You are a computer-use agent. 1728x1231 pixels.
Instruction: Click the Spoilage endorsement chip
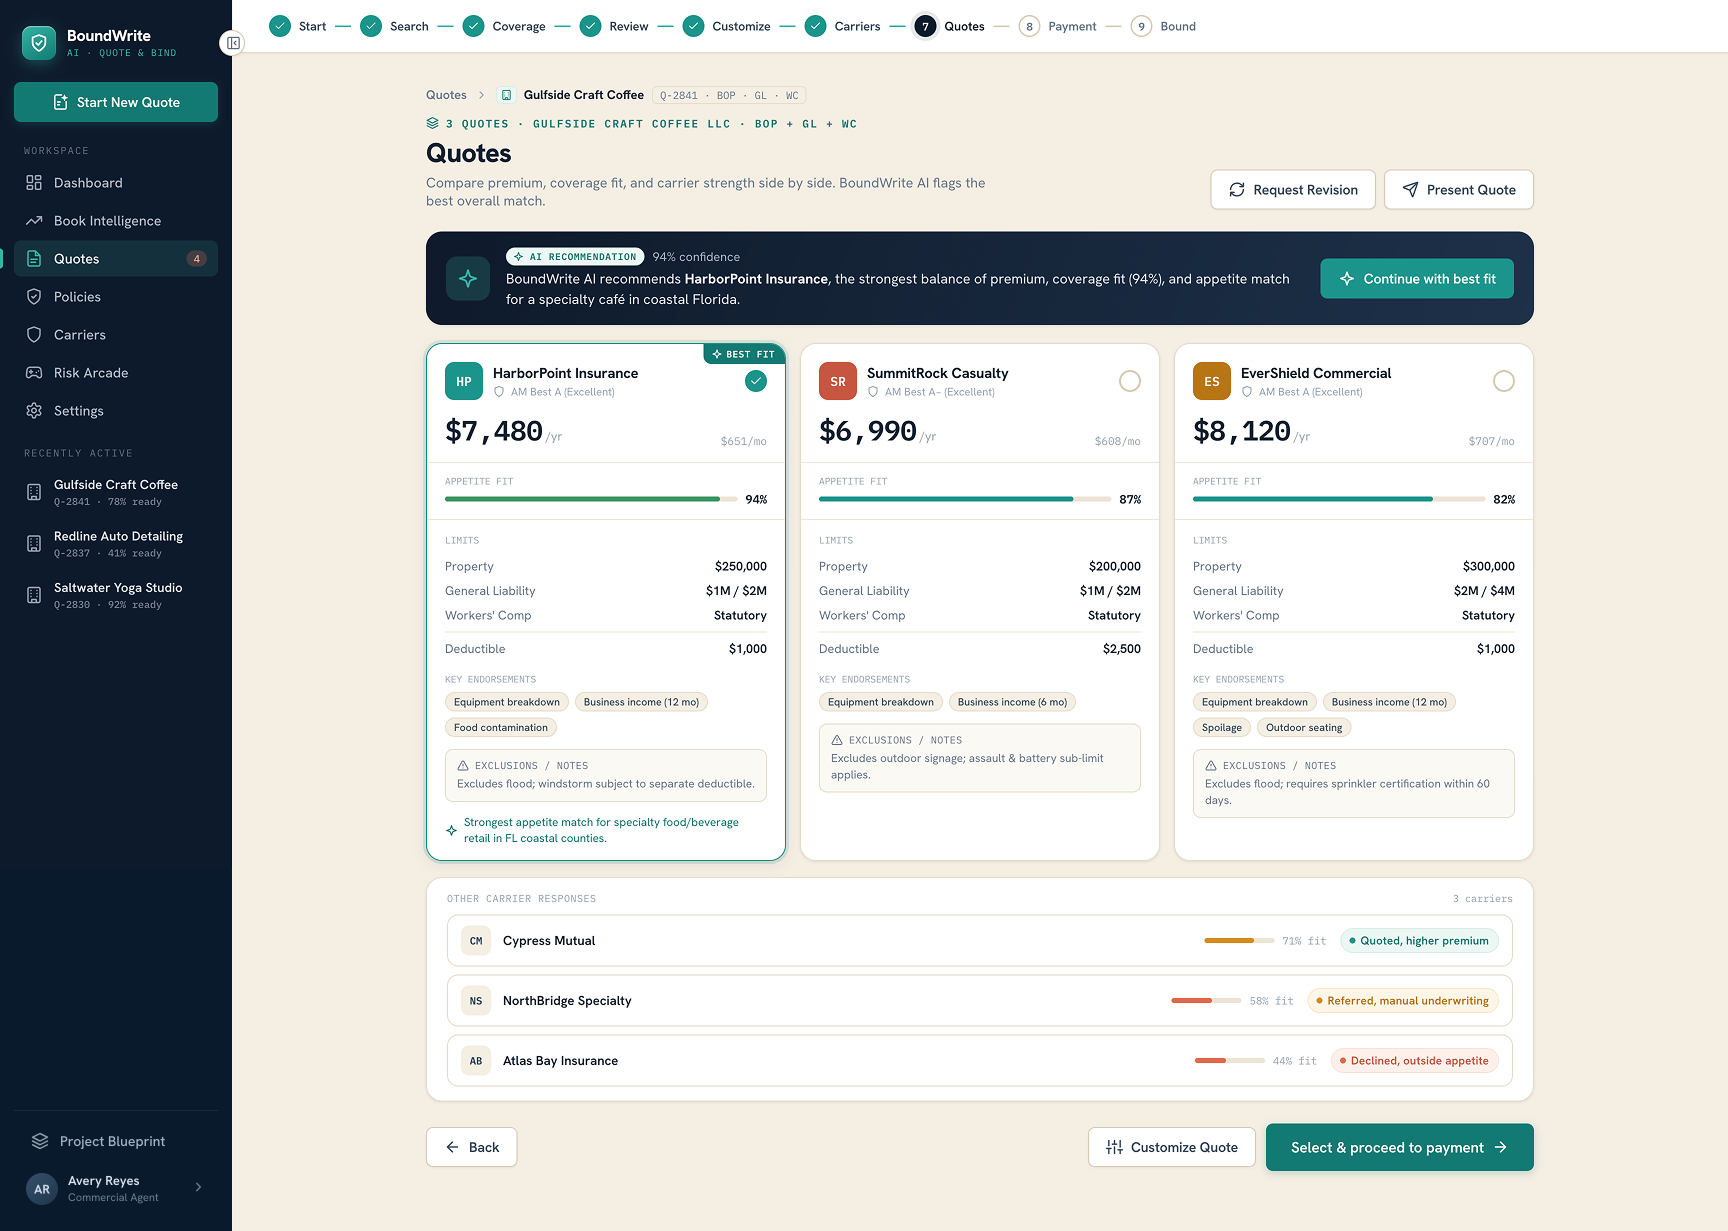pos(1222,728)
